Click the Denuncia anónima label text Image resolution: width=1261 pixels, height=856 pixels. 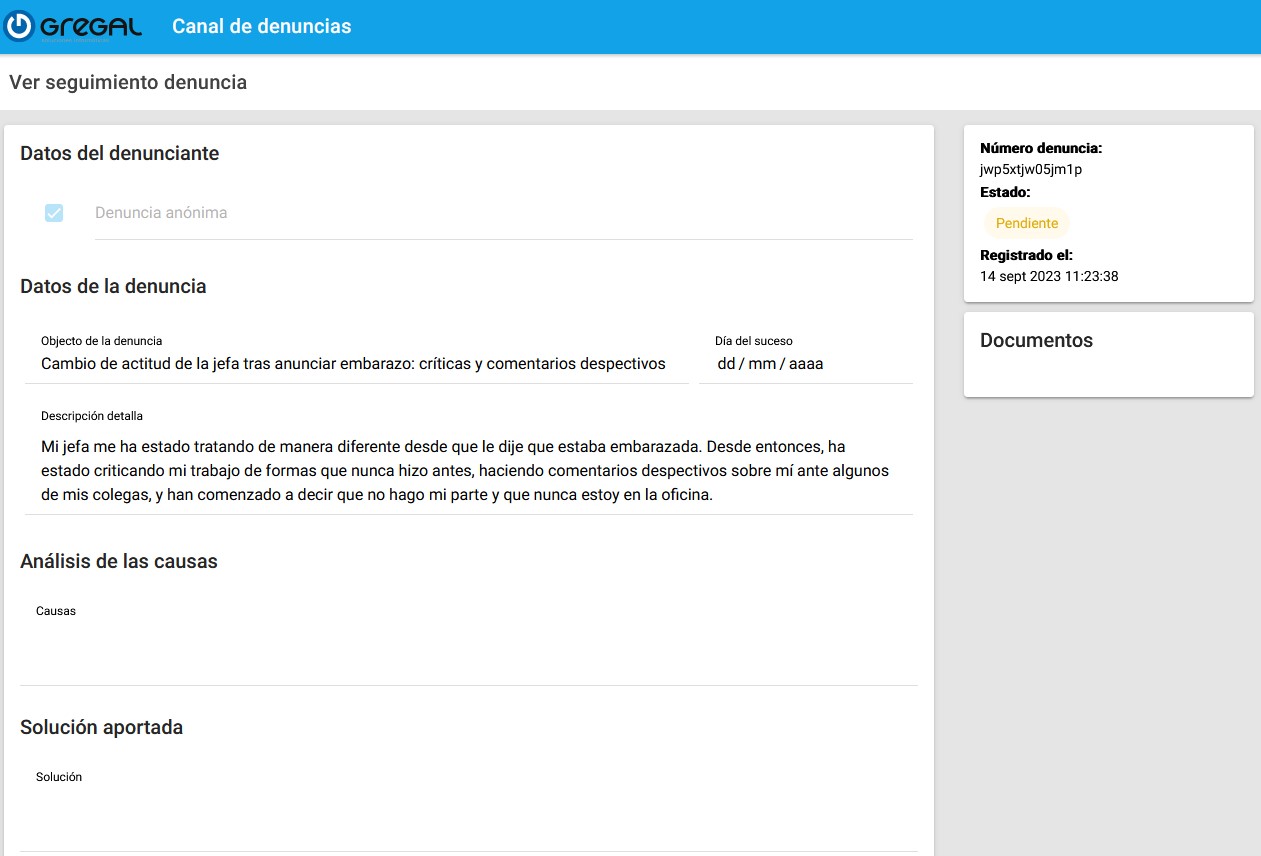click(x=161, y=213)
